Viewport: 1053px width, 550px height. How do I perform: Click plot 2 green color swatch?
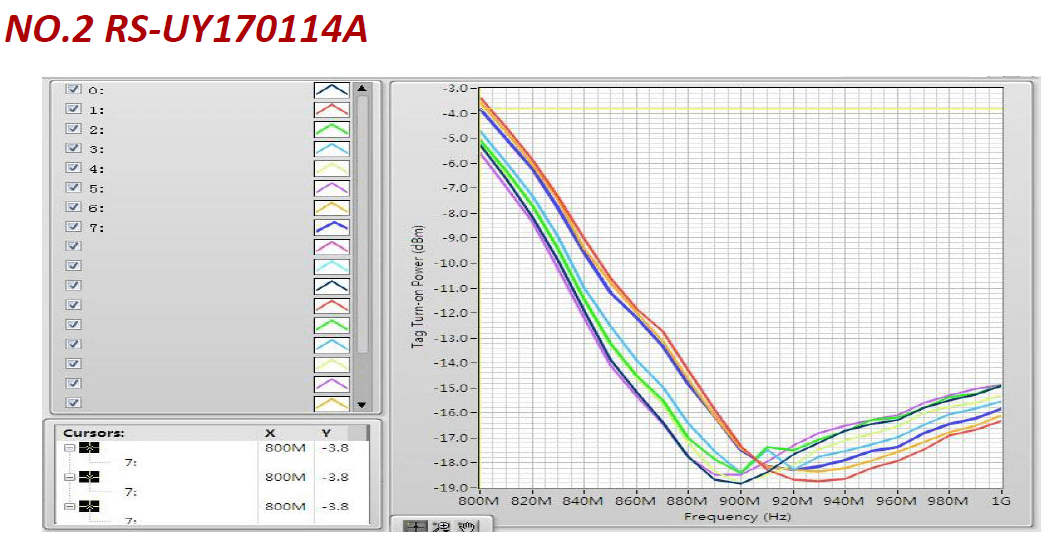pos(331,129)
